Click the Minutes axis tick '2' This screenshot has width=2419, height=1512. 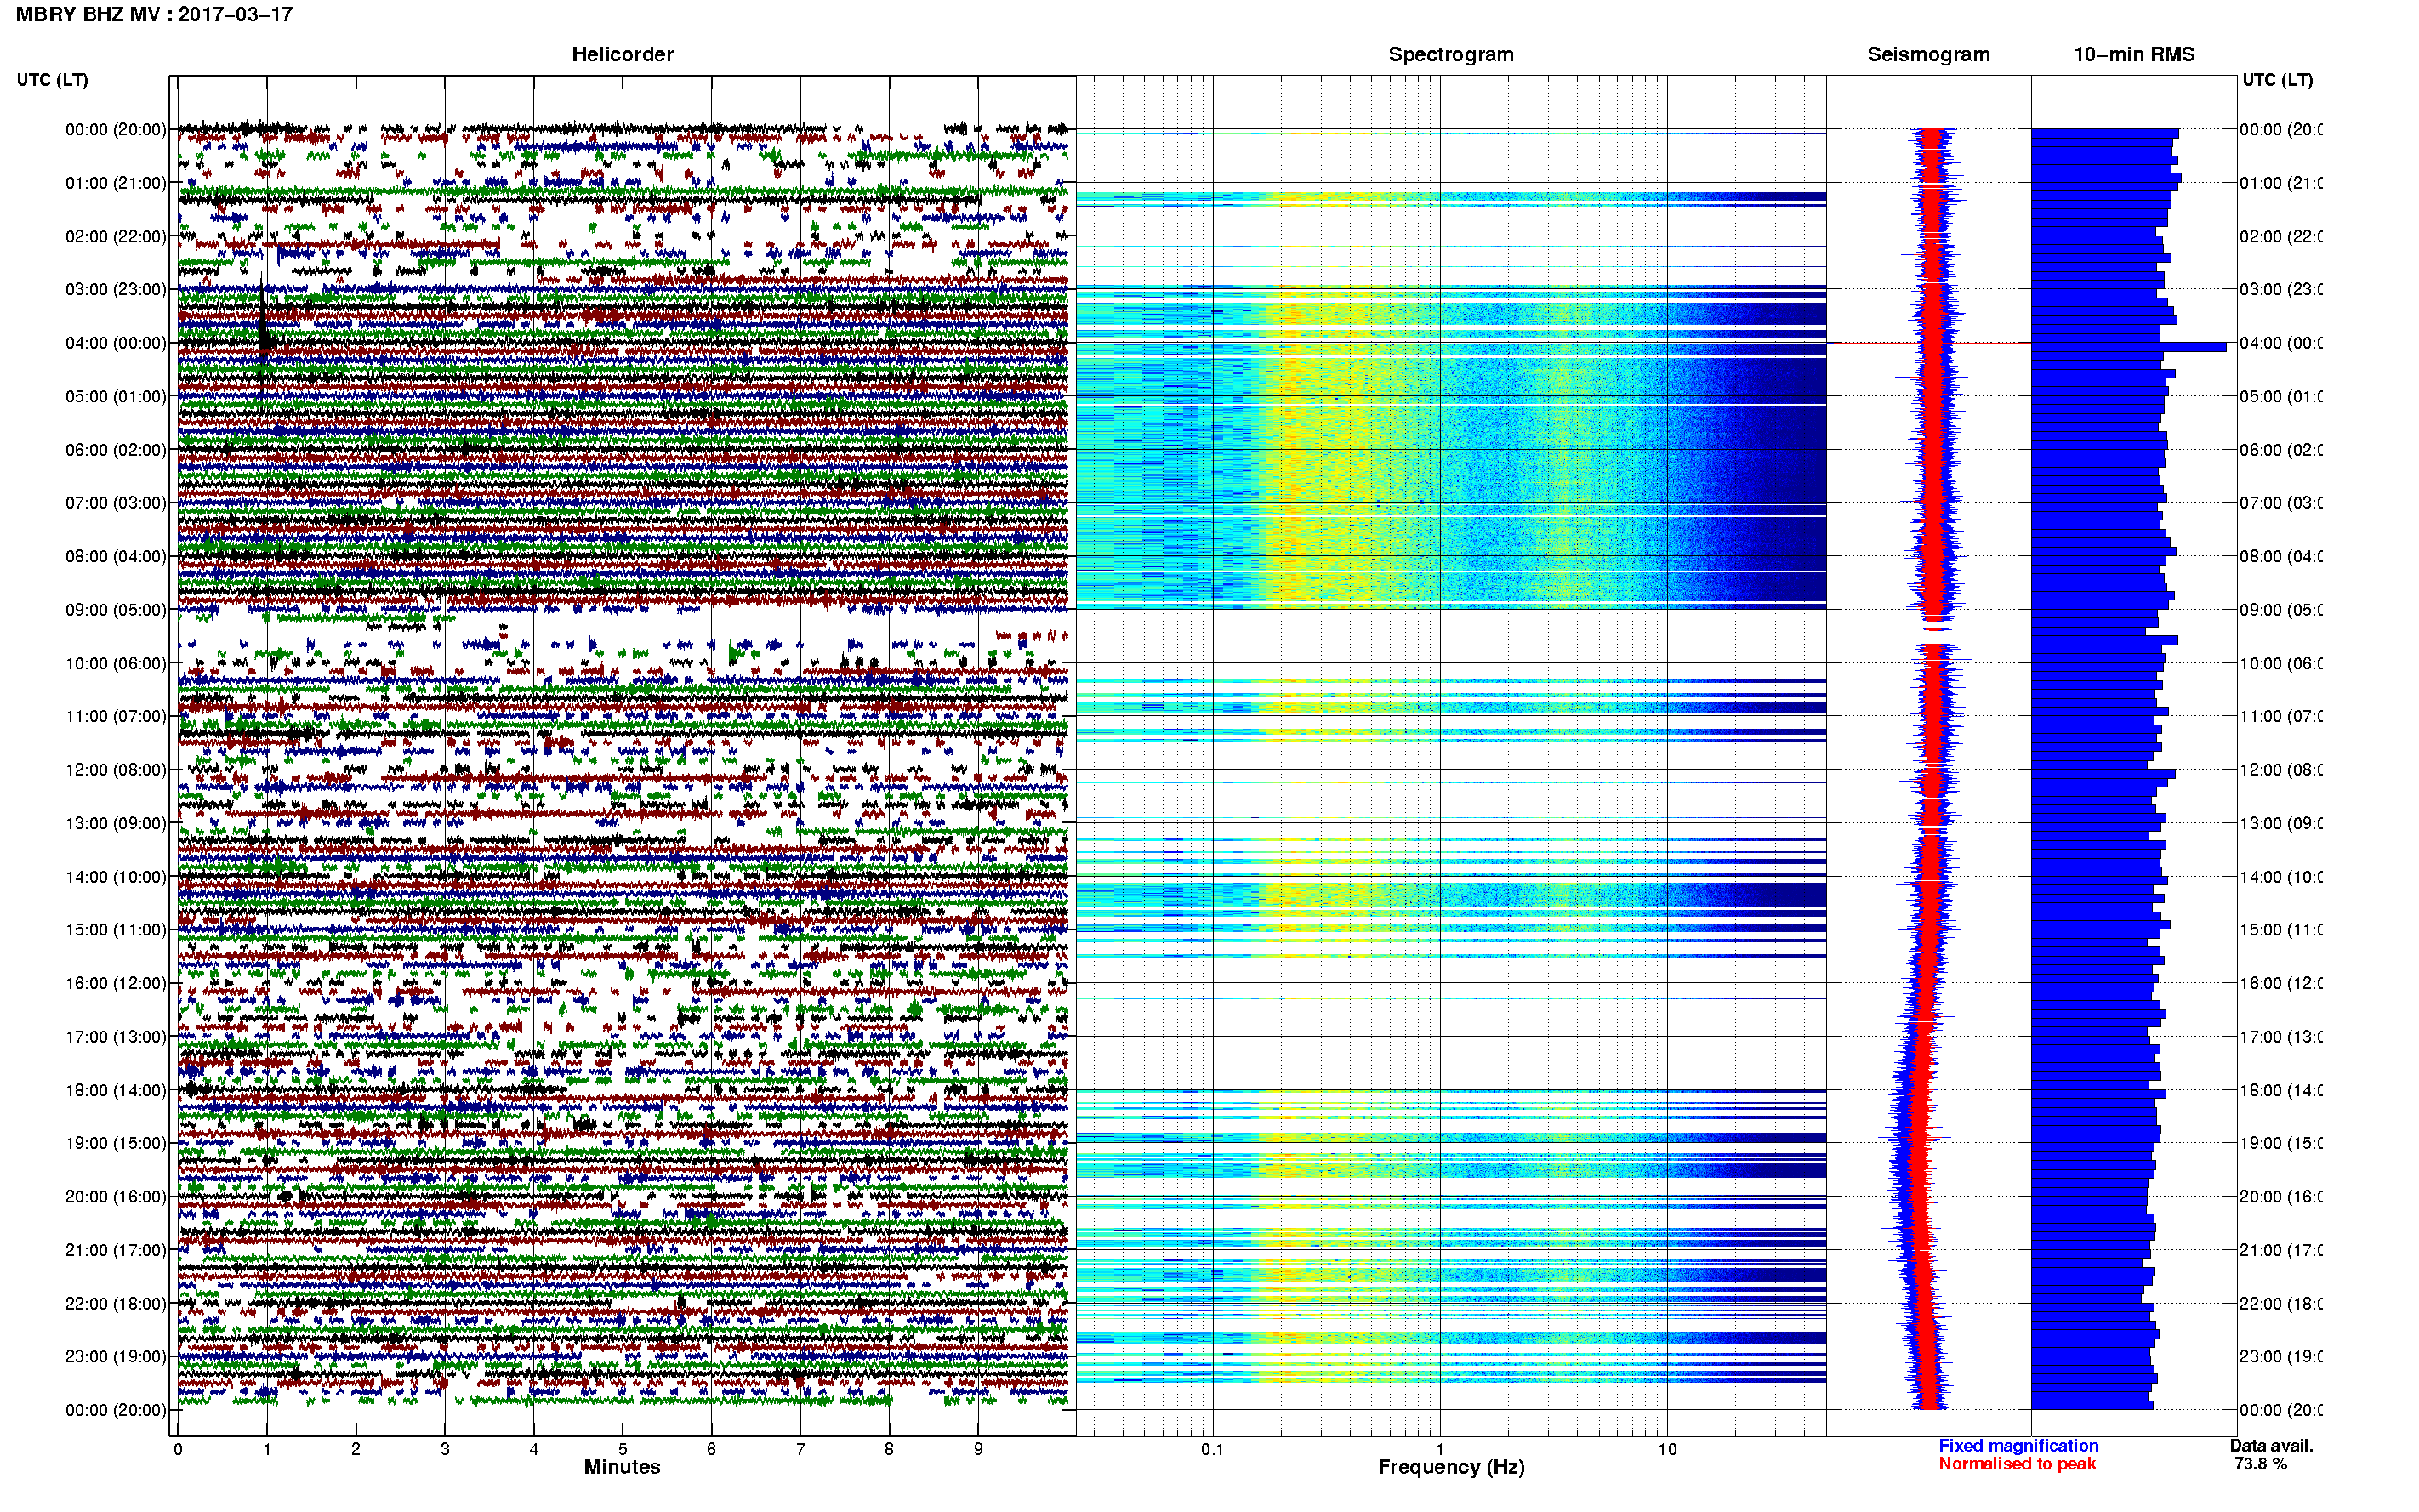point(356,1449)
